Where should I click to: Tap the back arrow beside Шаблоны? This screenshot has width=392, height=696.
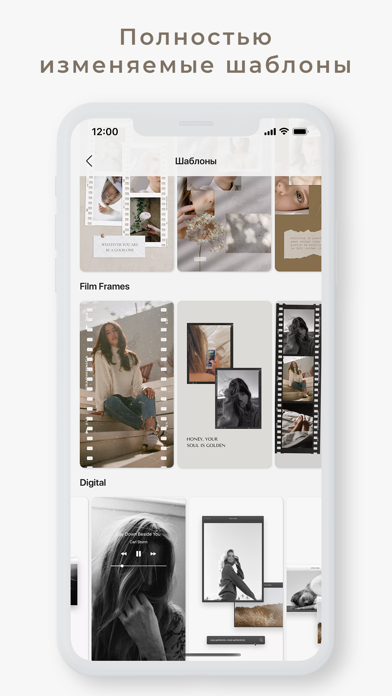click(x=89, y=161)
